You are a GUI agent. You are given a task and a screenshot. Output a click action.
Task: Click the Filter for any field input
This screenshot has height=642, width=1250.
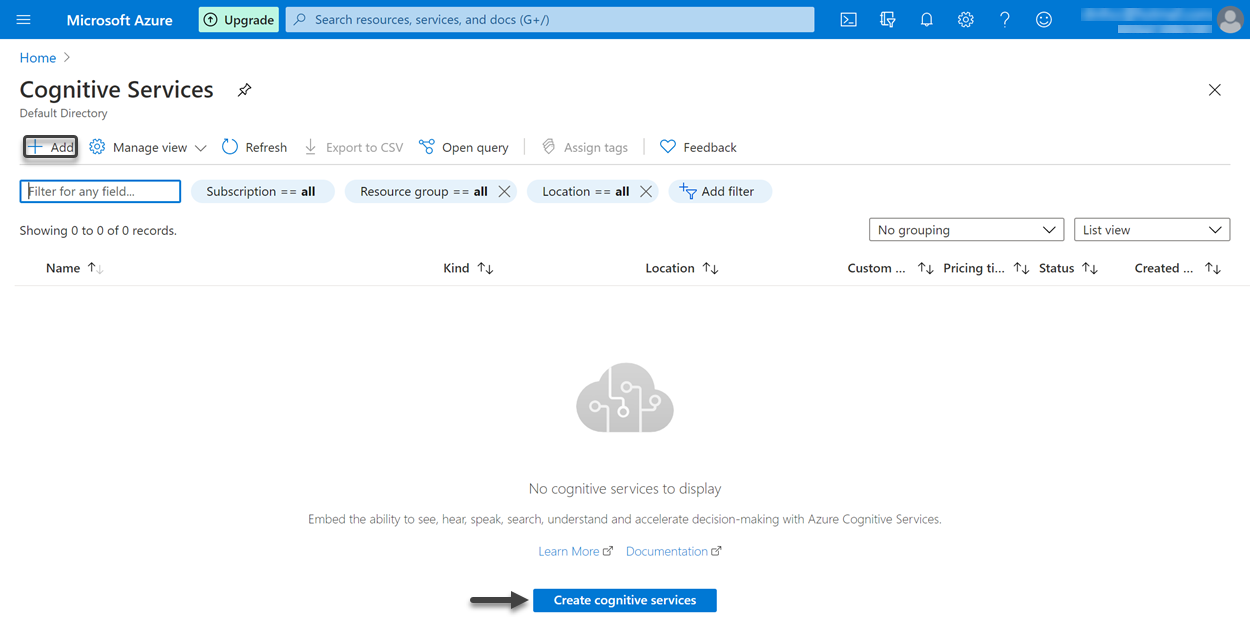[100, 191]
